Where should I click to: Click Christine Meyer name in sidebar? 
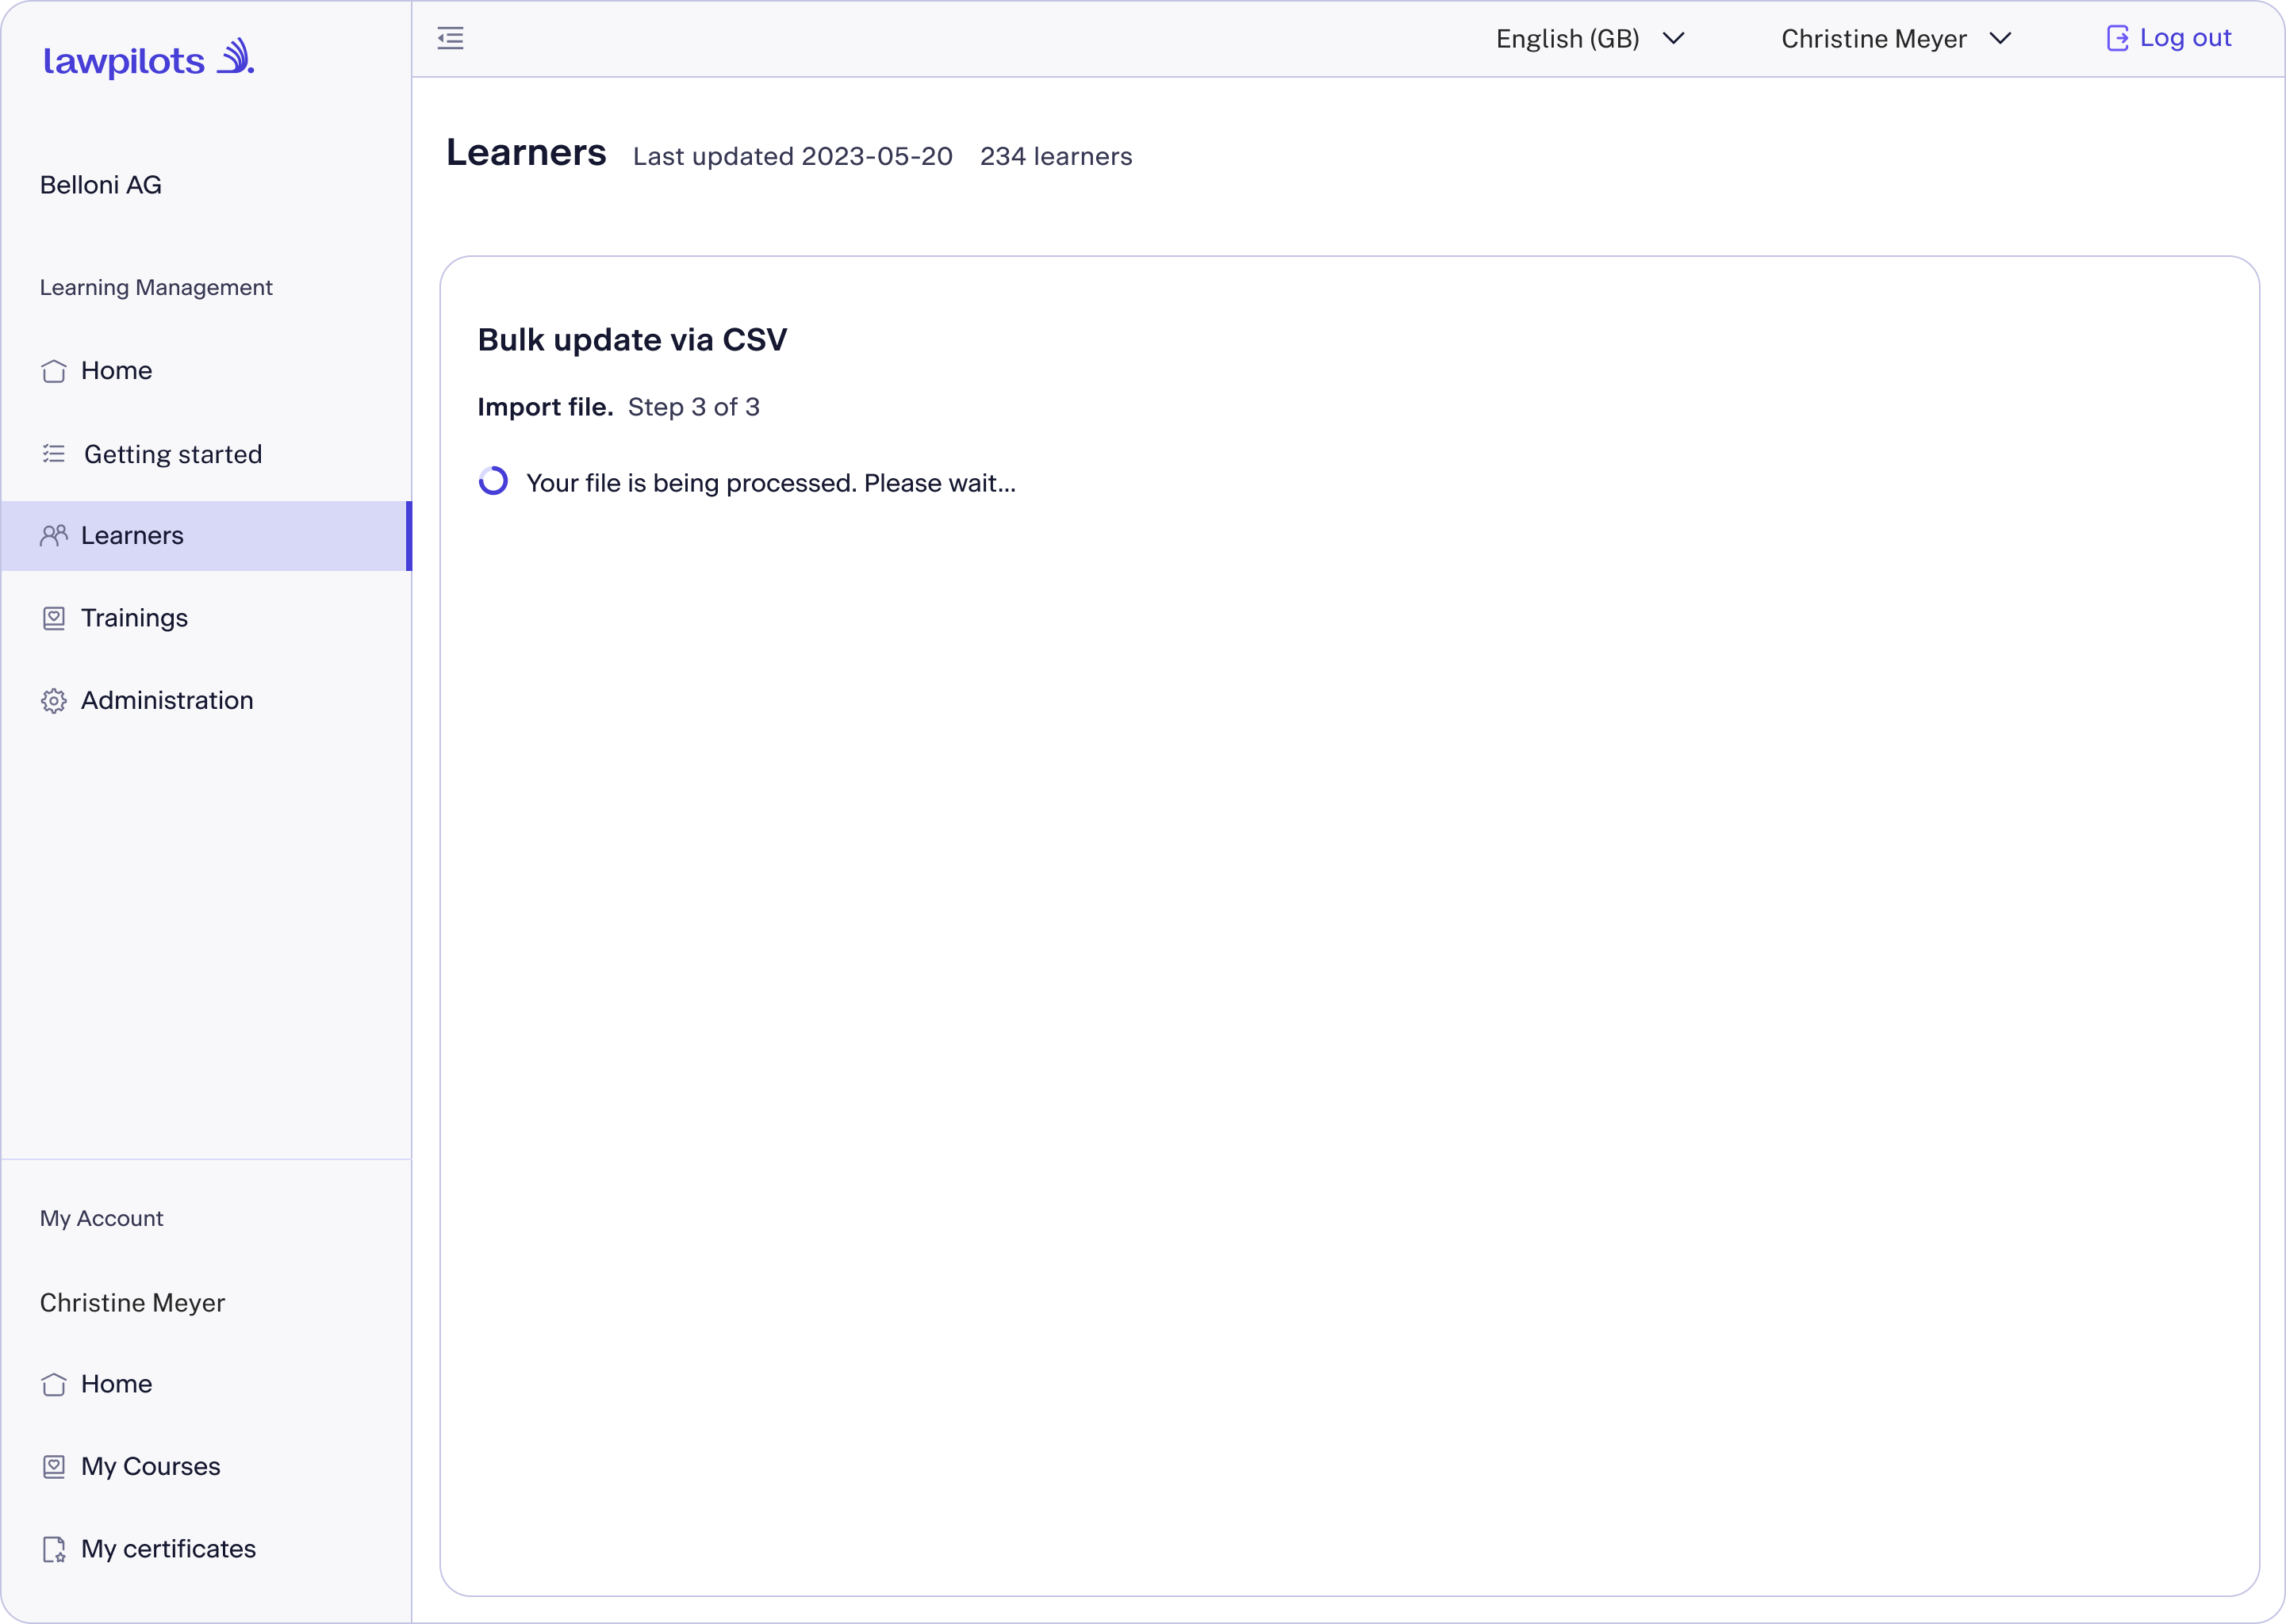pyautogui.click(x=133, y=1303)
